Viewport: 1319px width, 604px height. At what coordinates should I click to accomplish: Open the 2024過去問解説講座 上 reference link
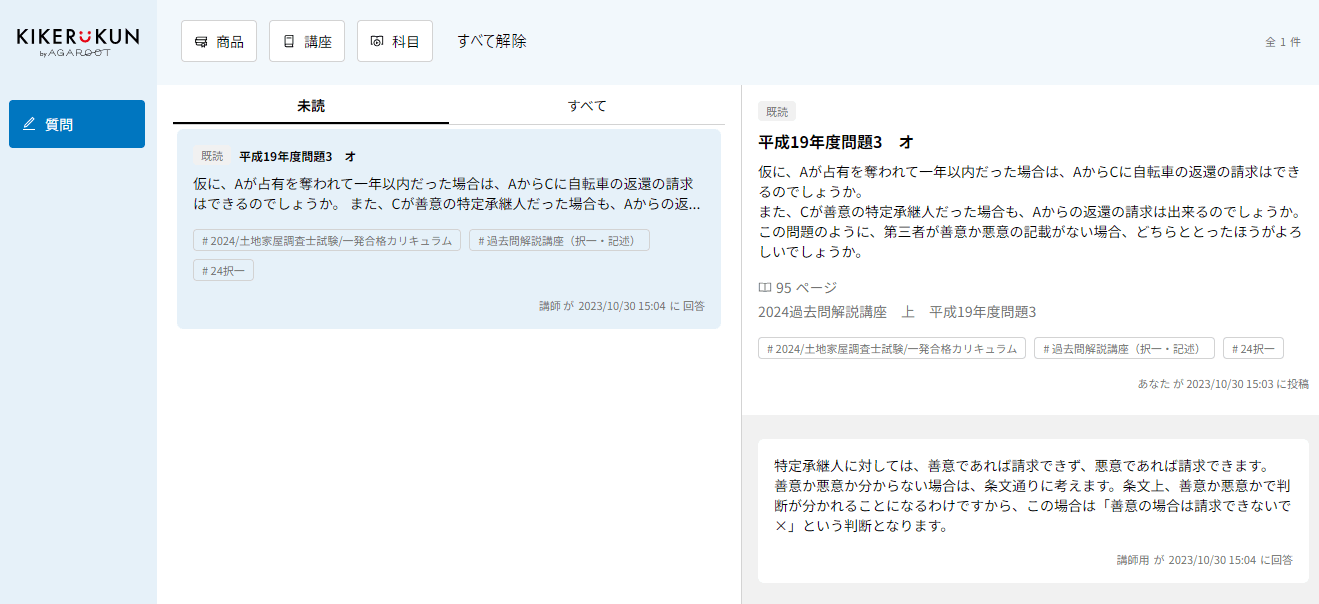(x=897, y=312)
